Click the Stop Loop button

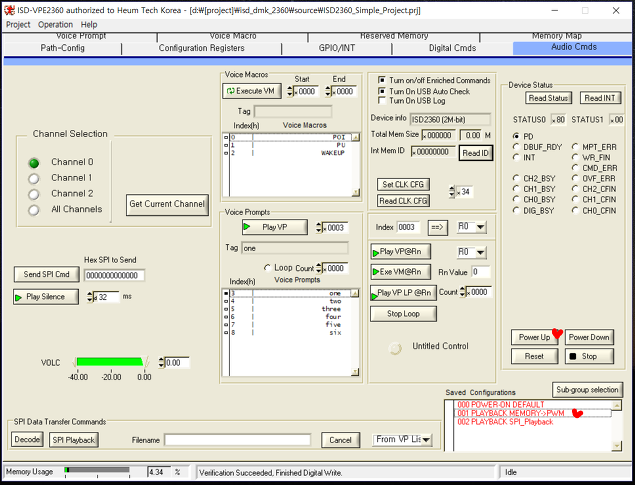coord(403,314)
